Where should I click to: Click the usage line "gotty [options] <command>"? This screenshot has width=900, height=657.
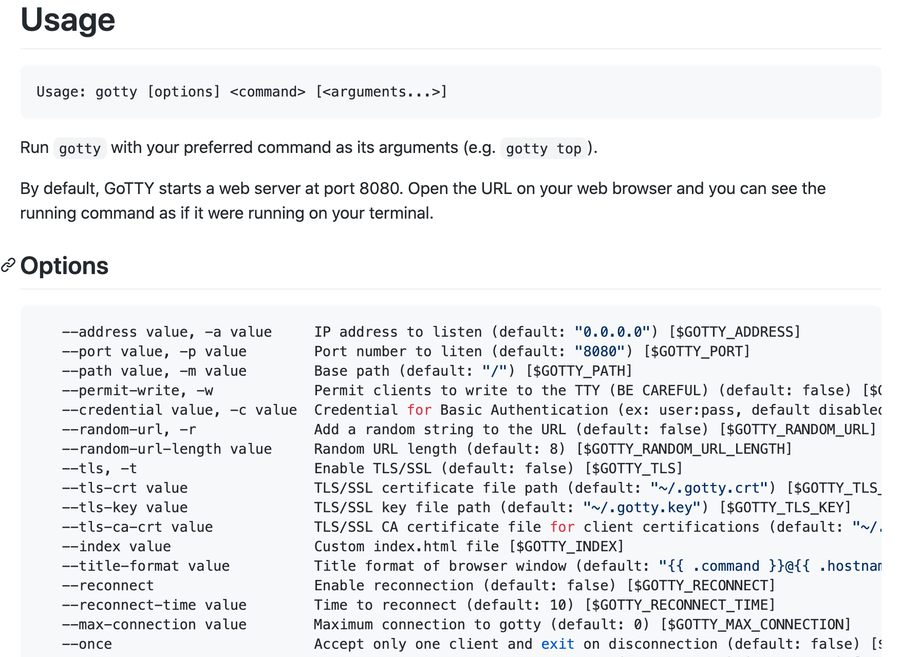200,92
